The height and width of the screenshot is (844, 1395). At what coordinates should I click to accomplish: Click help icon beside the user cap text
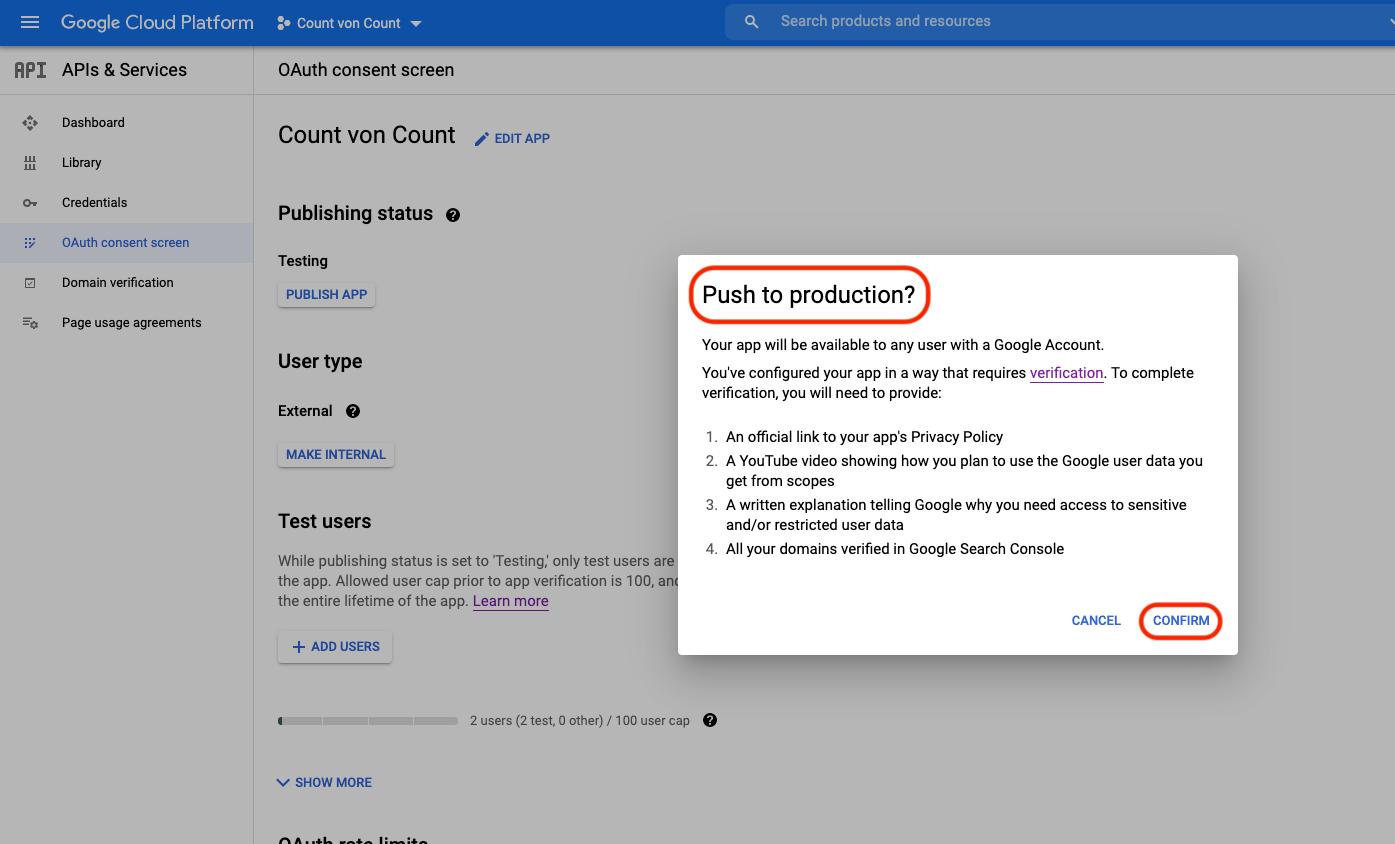tap(710, 720)
